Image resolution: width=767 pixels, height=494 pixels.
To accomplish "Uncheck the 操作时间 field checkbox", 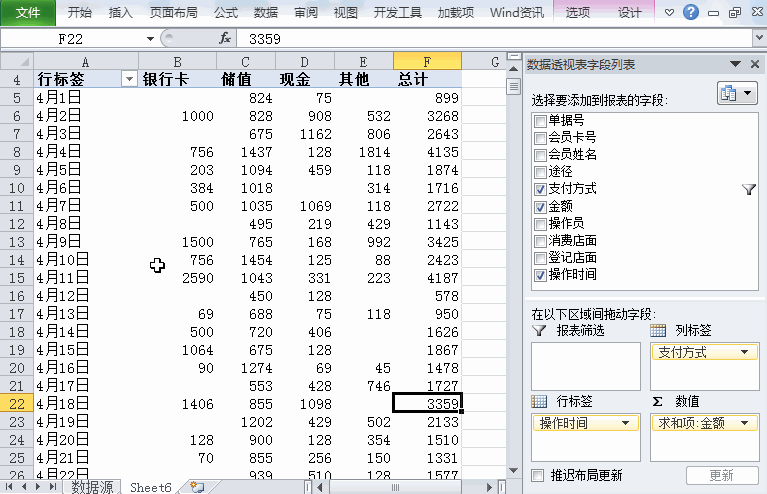I will (x=540, y=275).
